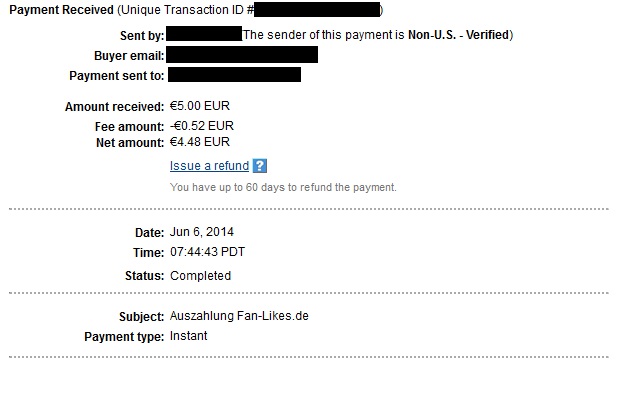Image resolution: width=619 pixels, height=416 pixels.
Task: Click the Issue a refund link
Action: pos(209,166)
